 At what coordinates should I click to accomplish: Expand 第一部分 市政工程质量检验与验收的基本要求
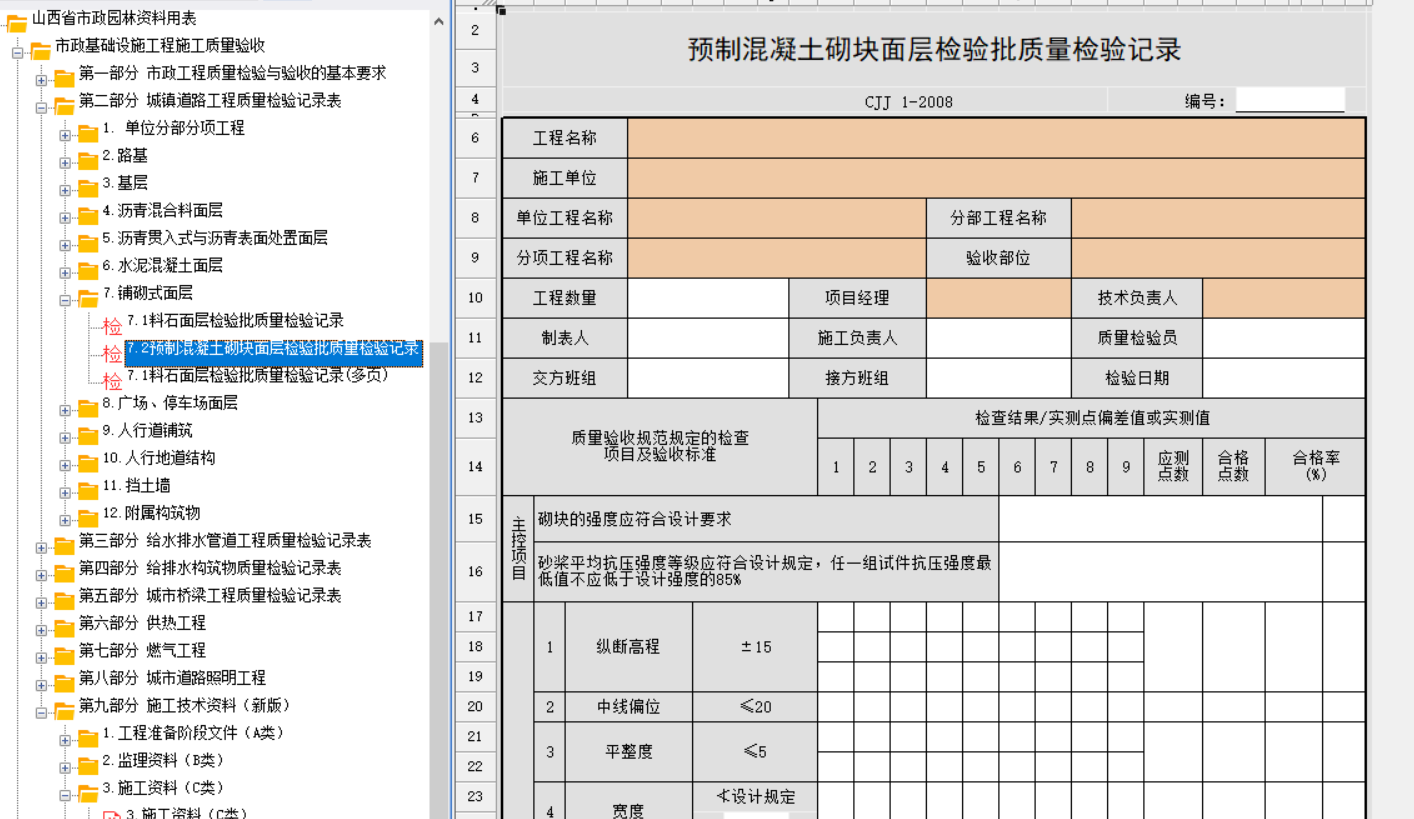[41, 80]
